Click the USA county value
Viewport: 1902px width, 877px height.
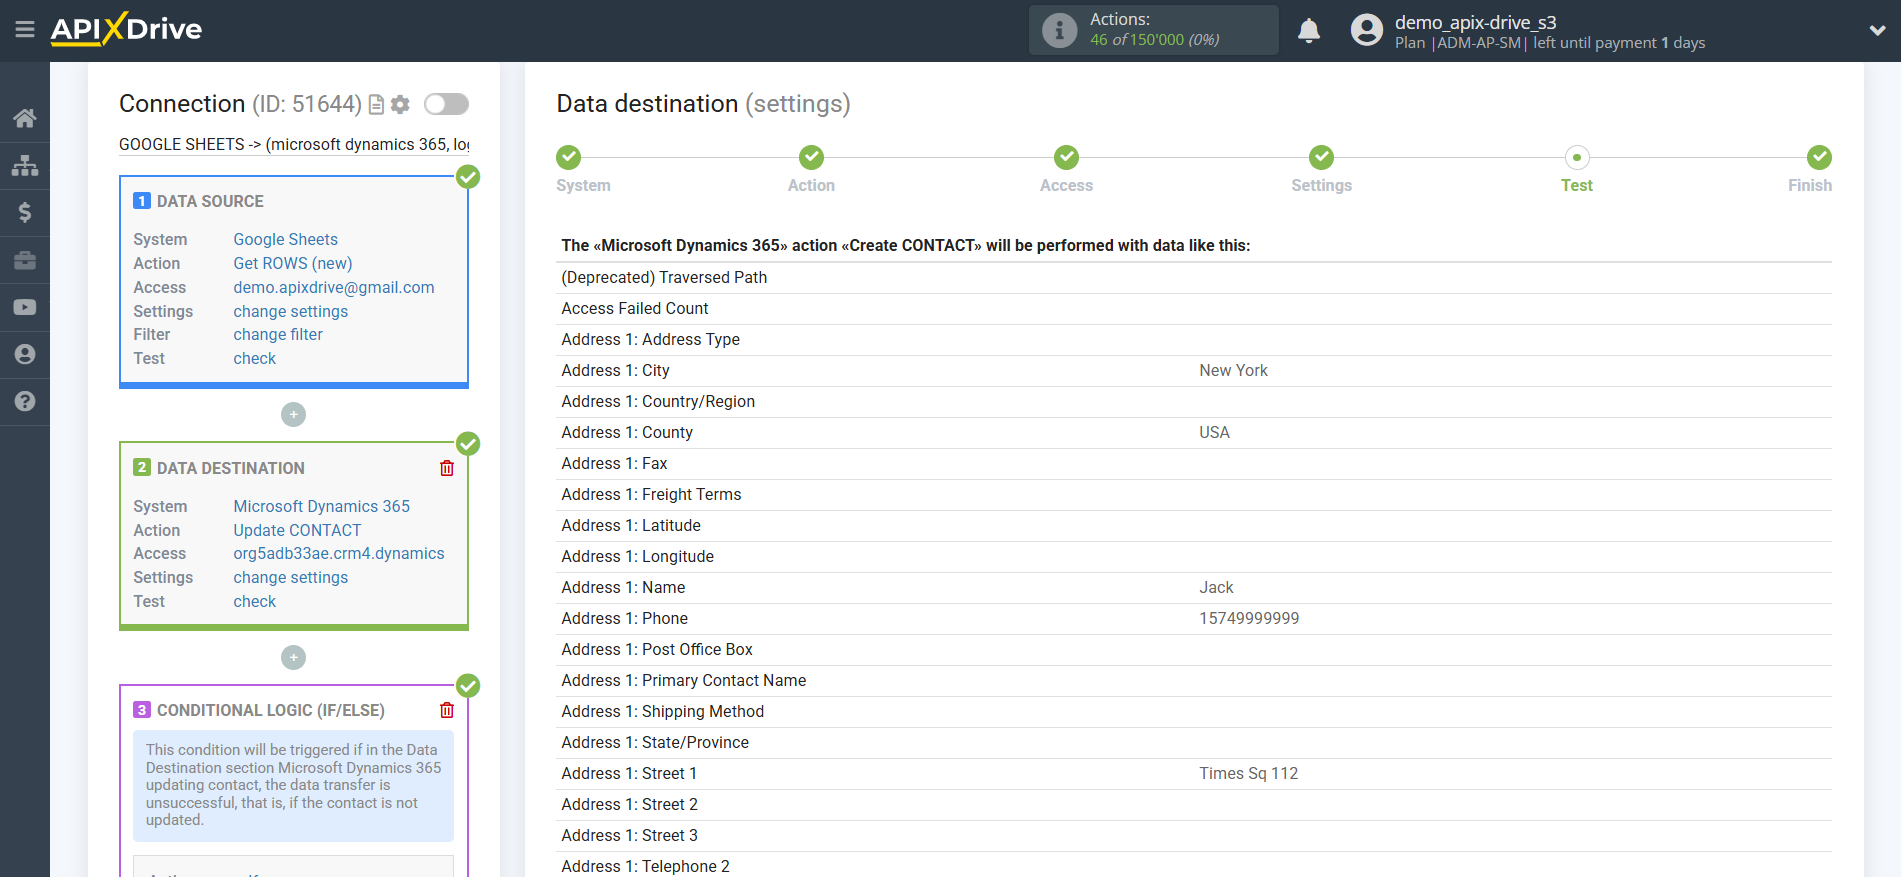pos(1214,432)
